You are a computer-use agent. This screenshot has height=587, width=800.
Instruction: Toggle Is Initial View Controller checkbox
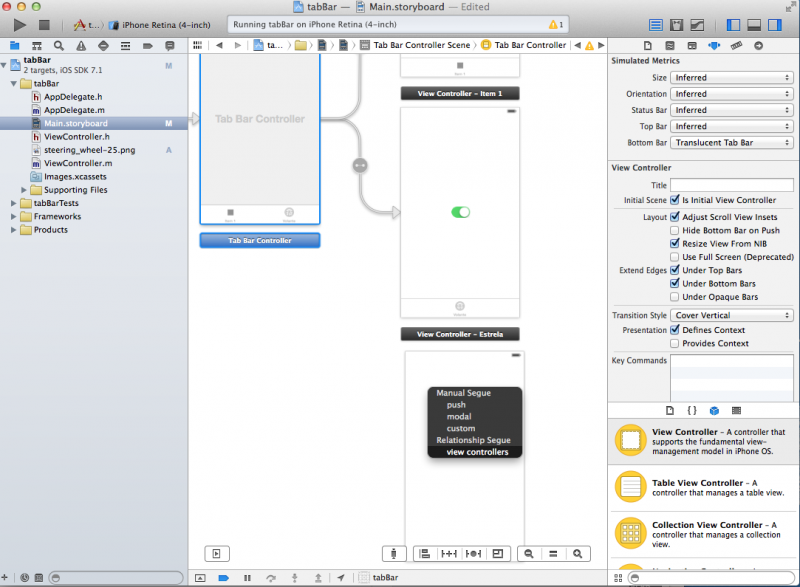[x=675, y=200]
